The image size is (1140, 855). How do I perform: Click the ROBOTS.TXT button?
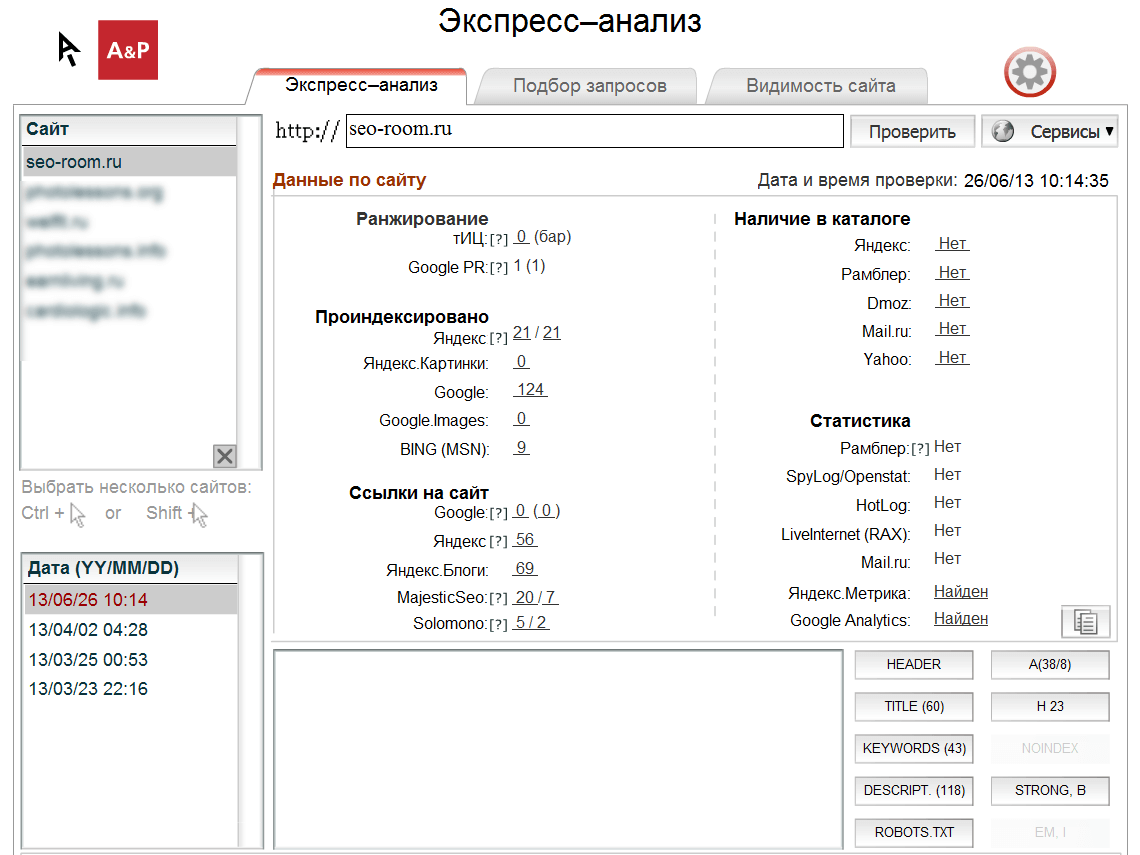point(913,832)
